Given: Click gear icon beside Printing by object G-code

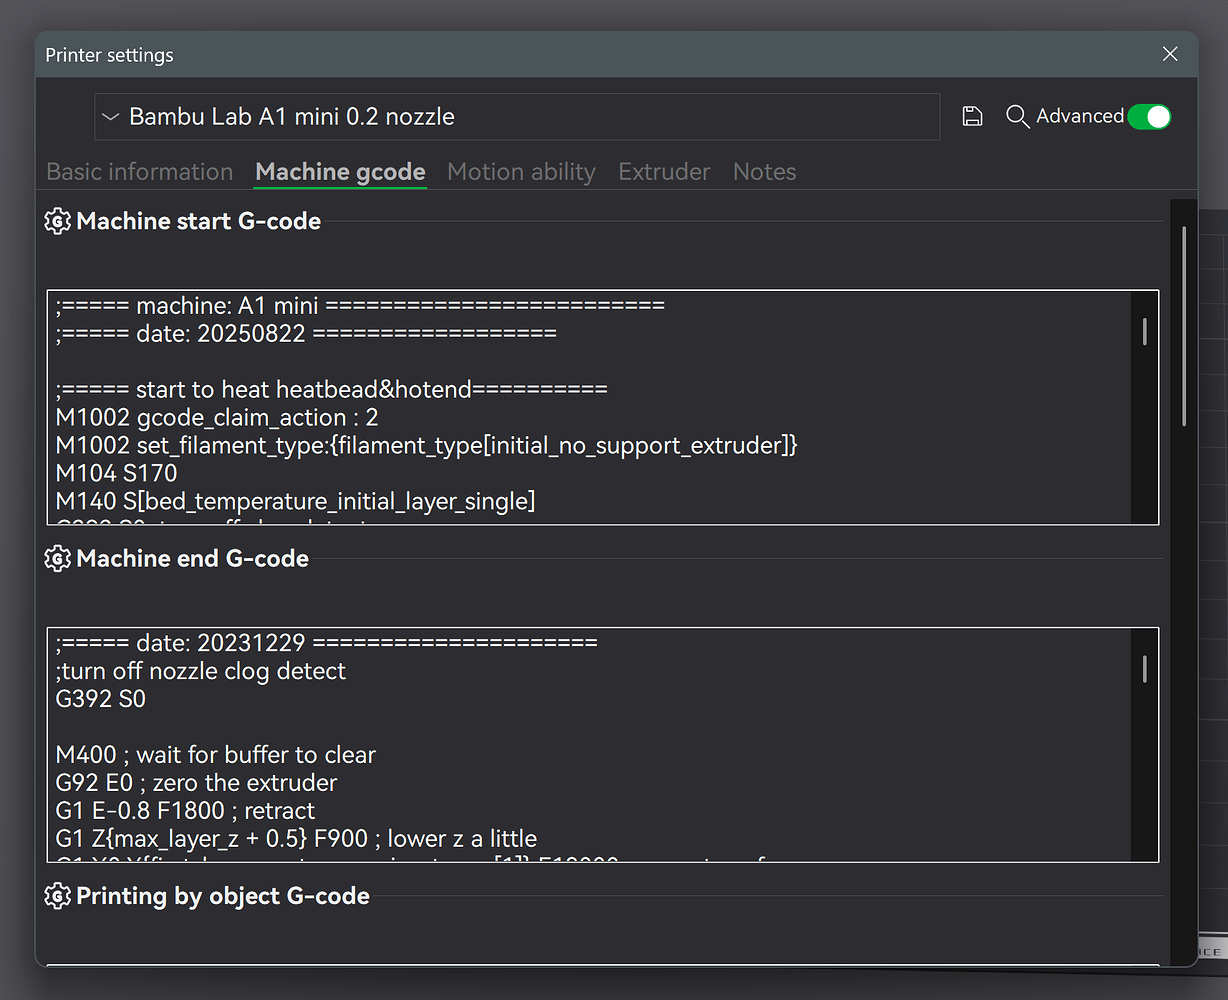Looking at the screenshot, I should click(58, 896).
